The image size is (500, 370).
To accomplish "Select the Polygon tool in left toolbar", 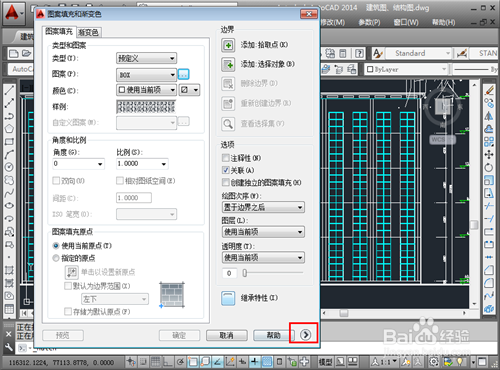I will (9, 129).
